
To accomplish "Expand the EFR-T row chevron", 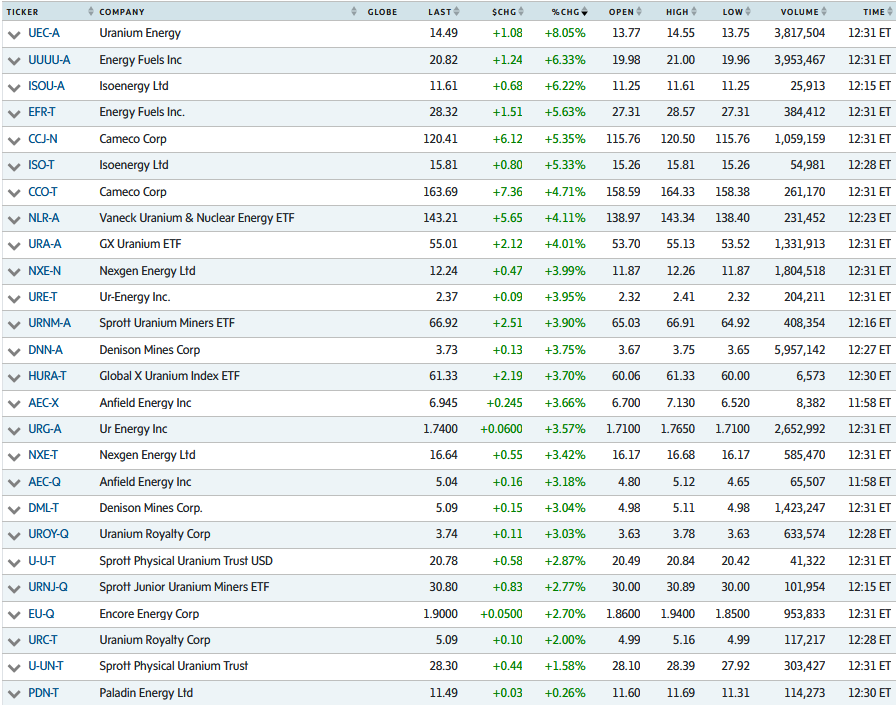I will pos(14,114).
